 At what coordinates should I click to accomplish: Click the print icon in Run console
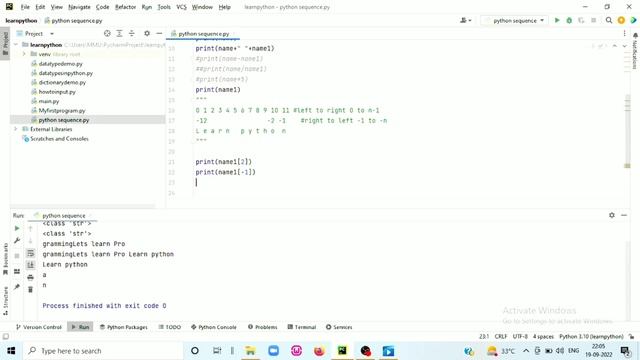[x=30, y=278]
